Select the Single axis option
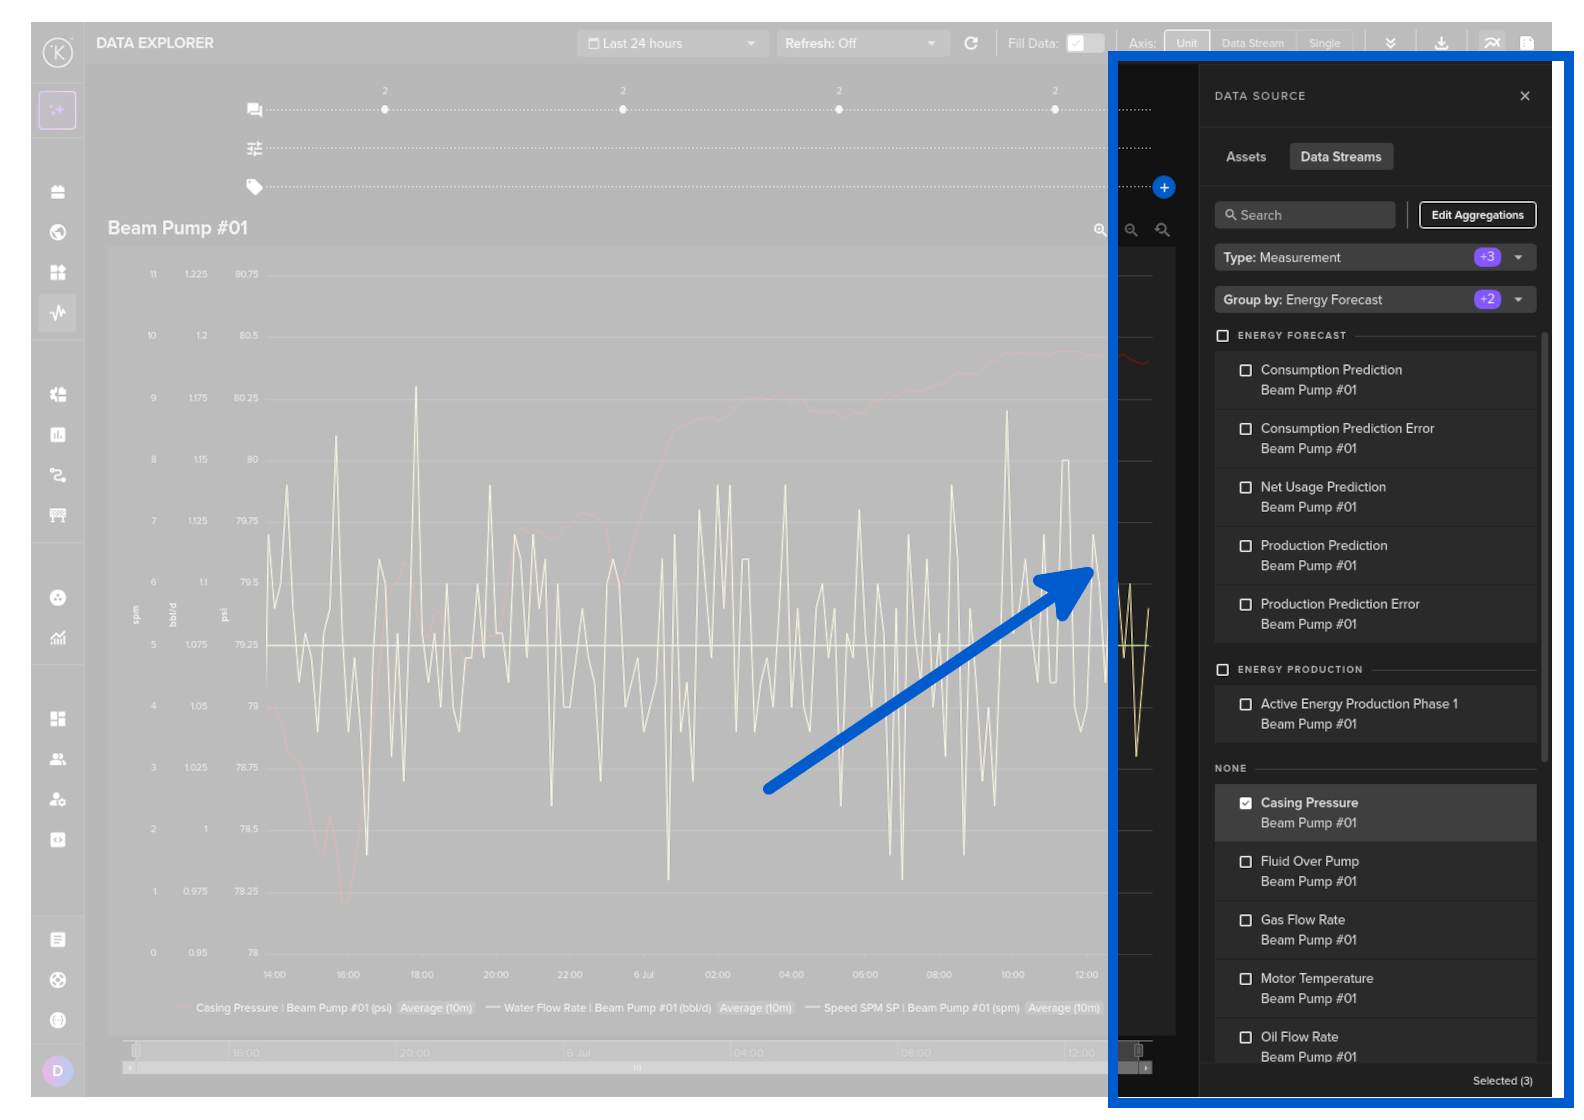Screen dimensions: 1584x1120 (1324, 43)
